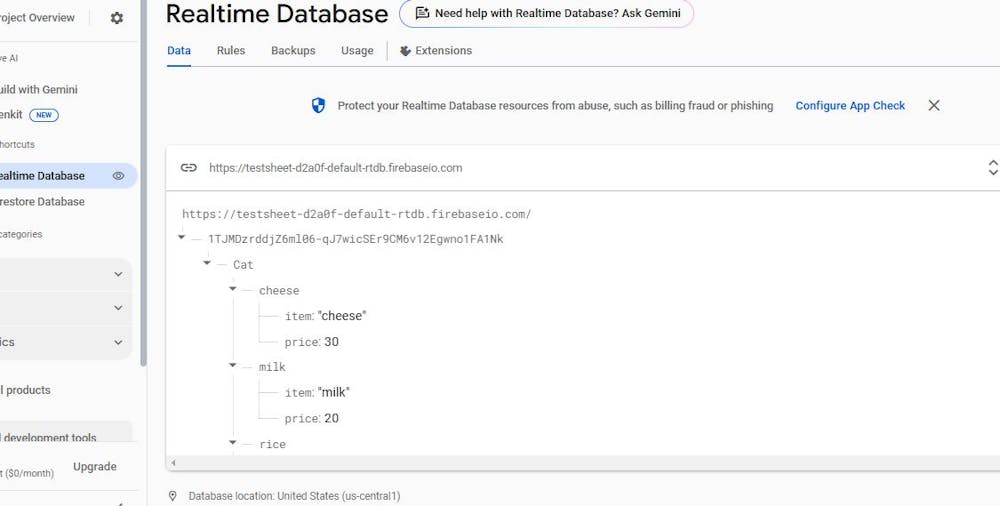Viewport: 1000px width, 506px height.
Task: Collapse the rice node
Action: (233, 443)
